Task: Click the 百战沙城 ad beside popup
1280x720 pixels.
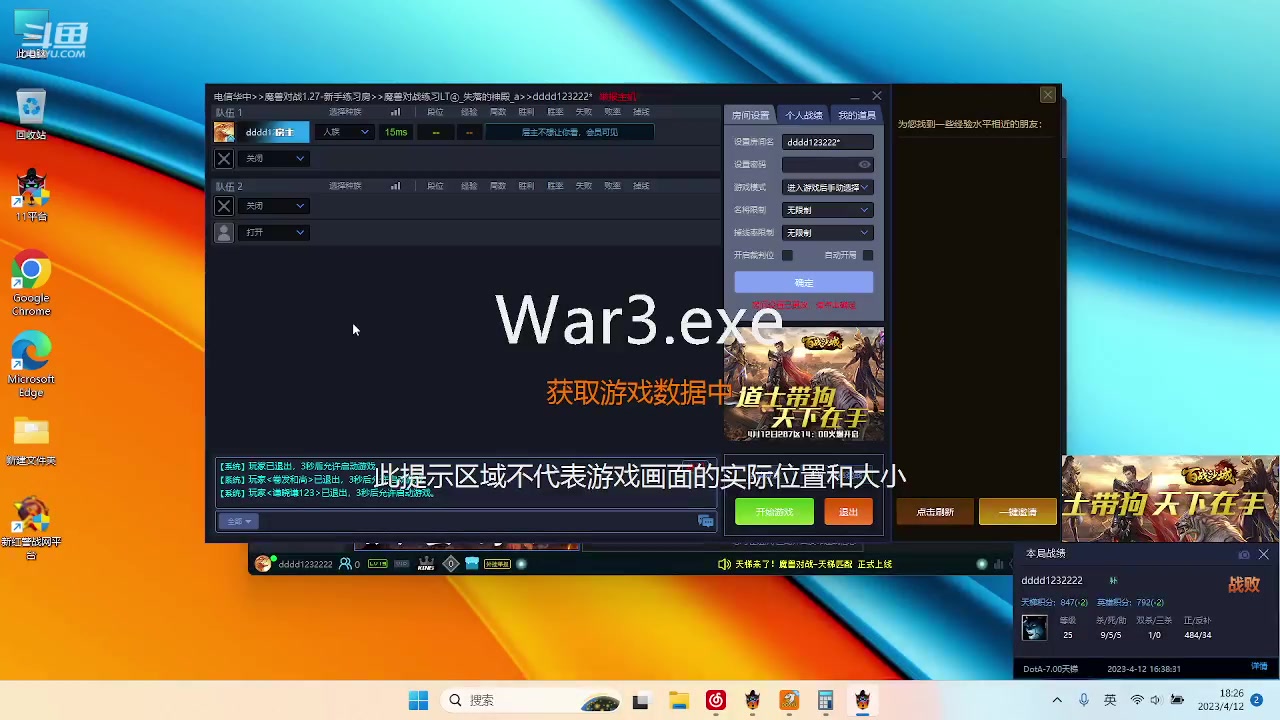Action: (x=1170, y=499)
